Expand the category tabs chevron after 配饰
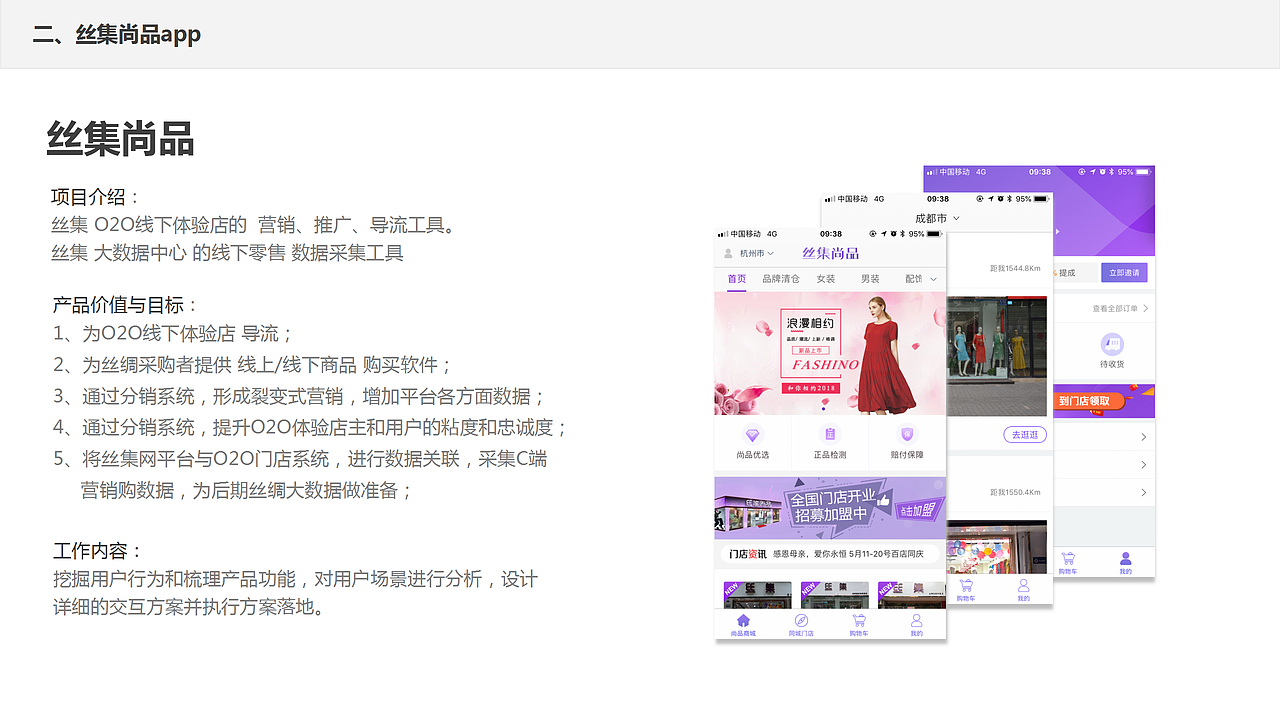Image resolution: width=1280 pixels, height=720 pixels. click(934, 279)
